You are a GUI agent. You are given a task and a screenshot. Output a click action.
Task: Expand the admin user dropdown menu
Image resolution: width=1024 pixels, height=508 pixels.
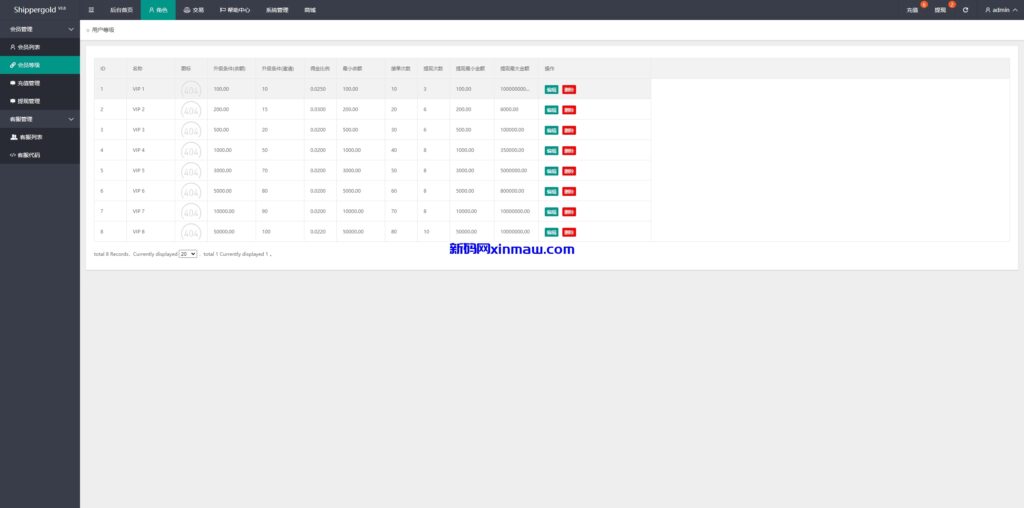pos(998,9)
